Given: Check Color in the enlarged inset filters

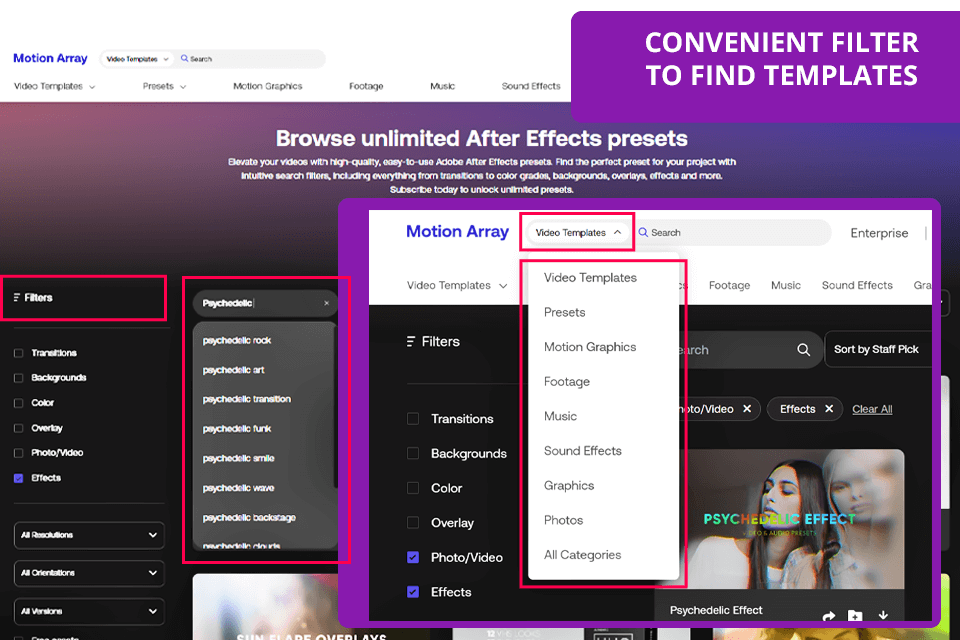Looking at the screenshot, I should pyautogui.click(x=413, y=488).
